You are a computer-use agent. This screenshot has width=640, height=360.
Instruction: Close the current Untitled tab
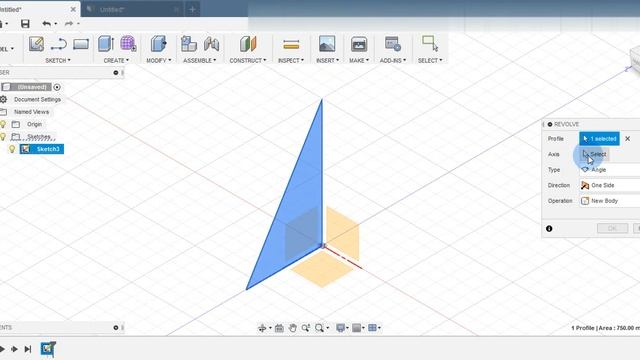(73, 9)
